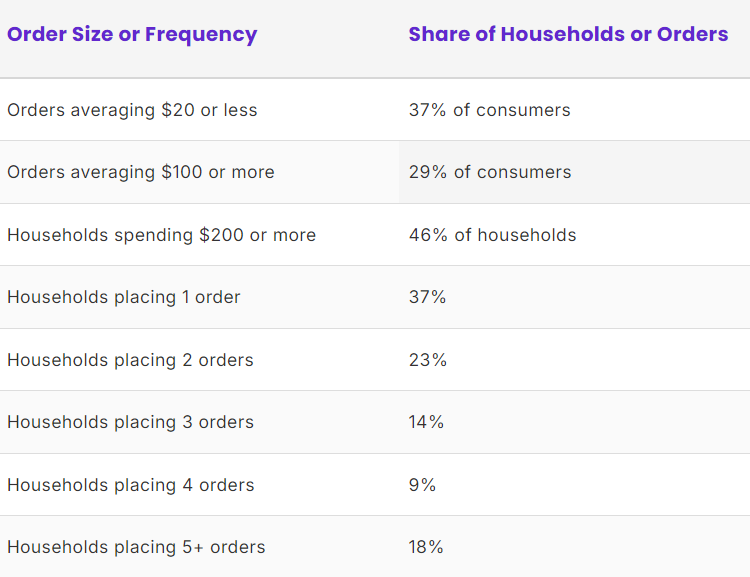Select the '37% of consumers' cell
Viewport: 750px width, 577px height.
(489, 110)
